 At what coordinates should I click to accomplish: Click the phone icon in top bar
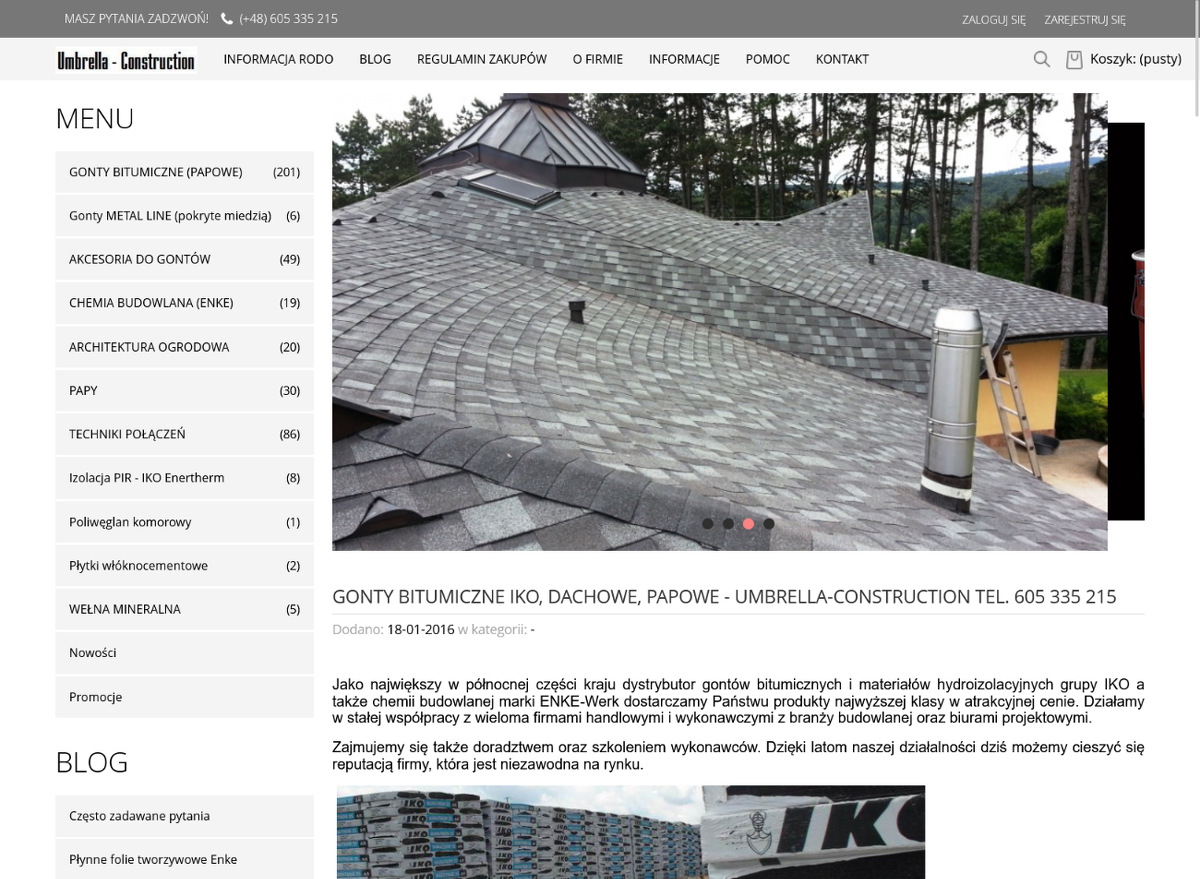click(x=227, y=19)
